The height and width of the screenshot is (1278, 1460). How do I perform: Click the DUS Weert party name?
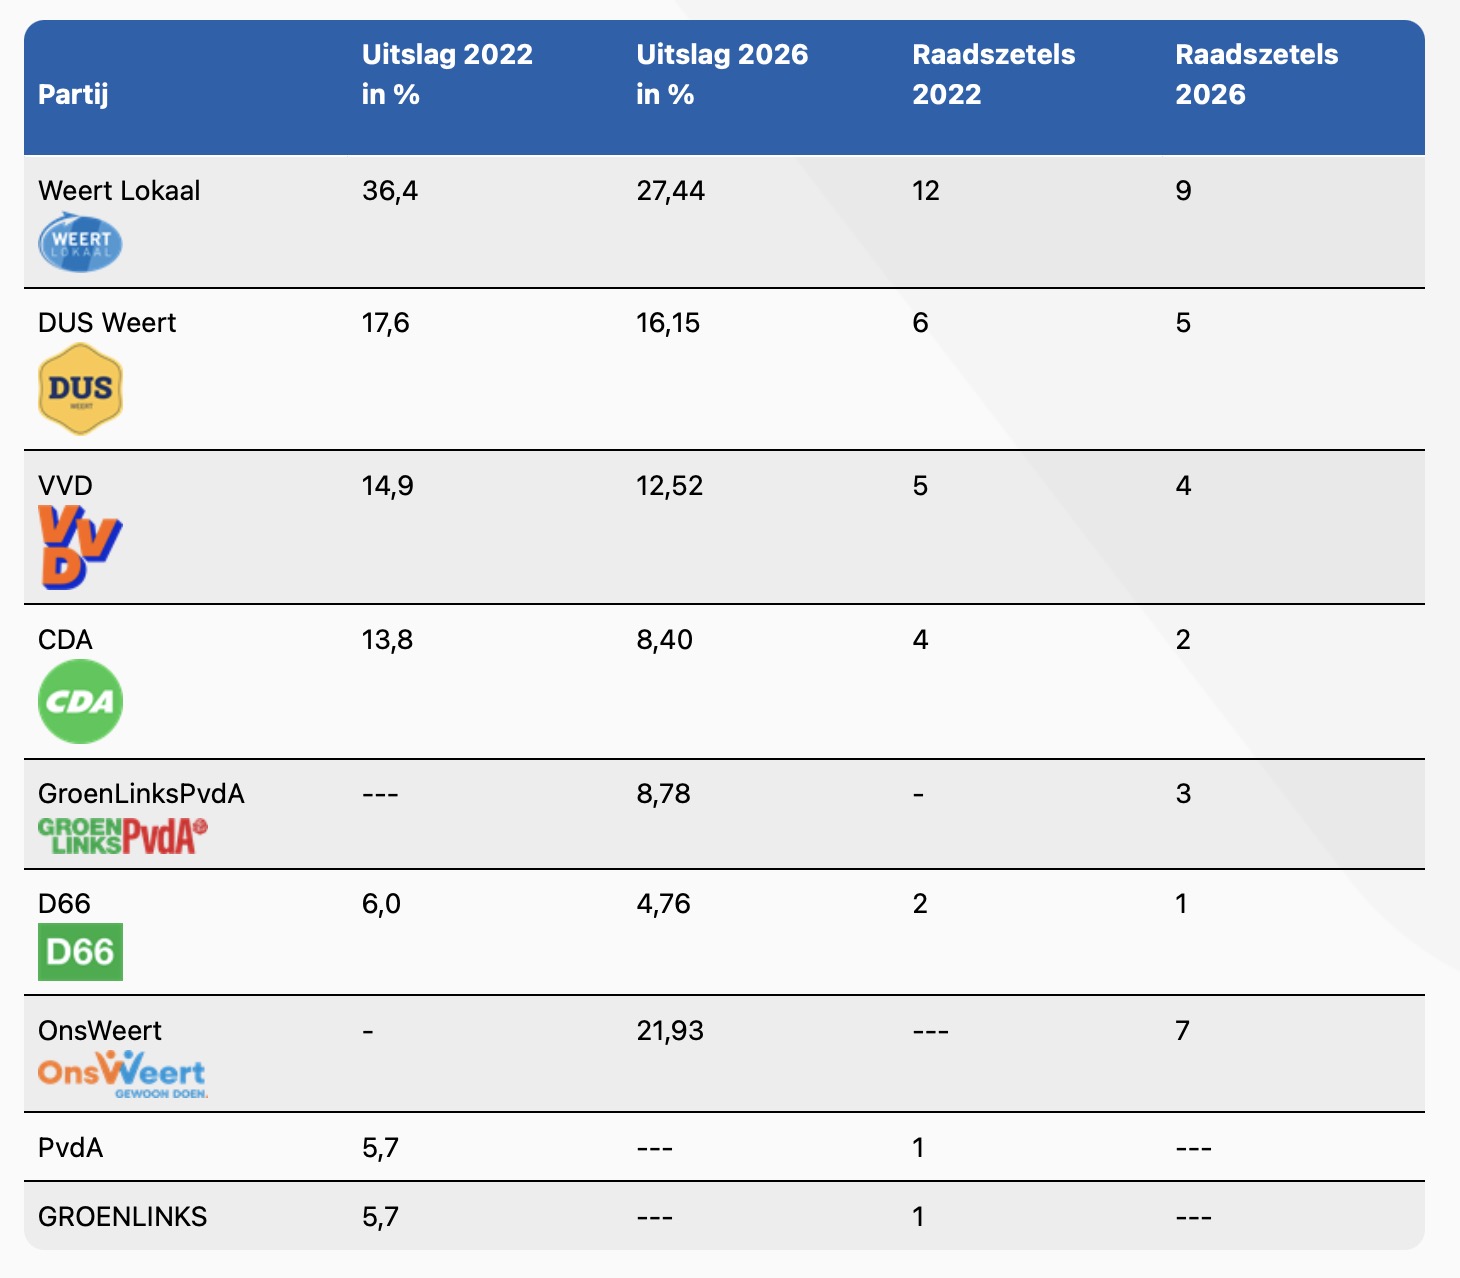click(107, 322)
